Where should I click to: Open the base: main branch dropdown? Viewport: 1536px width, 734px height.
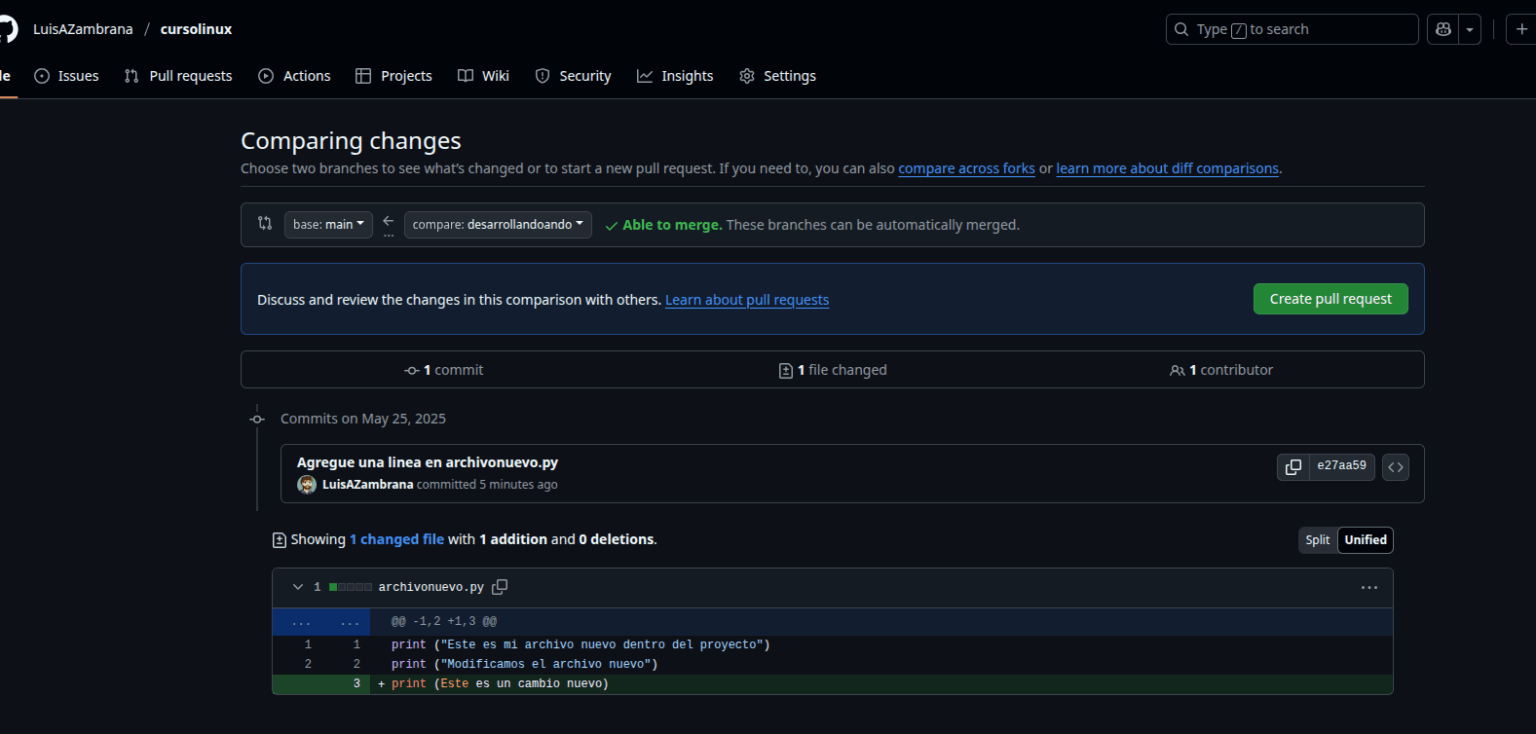327,224
